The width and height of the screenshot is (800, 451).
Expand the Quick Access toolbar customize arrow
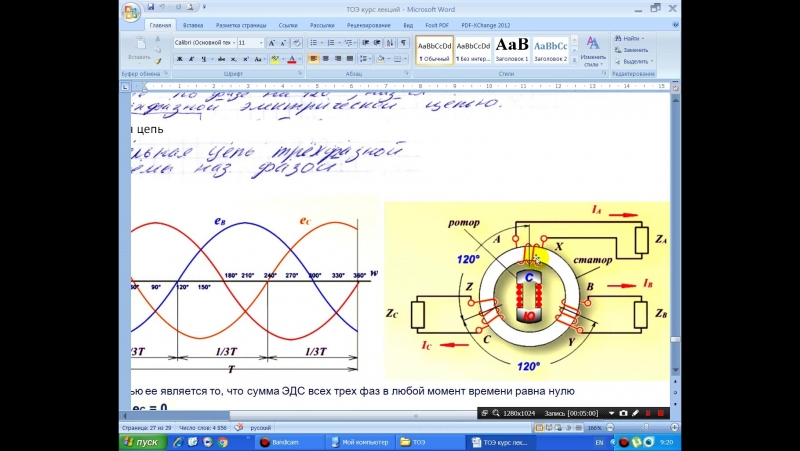coord(204,7)
